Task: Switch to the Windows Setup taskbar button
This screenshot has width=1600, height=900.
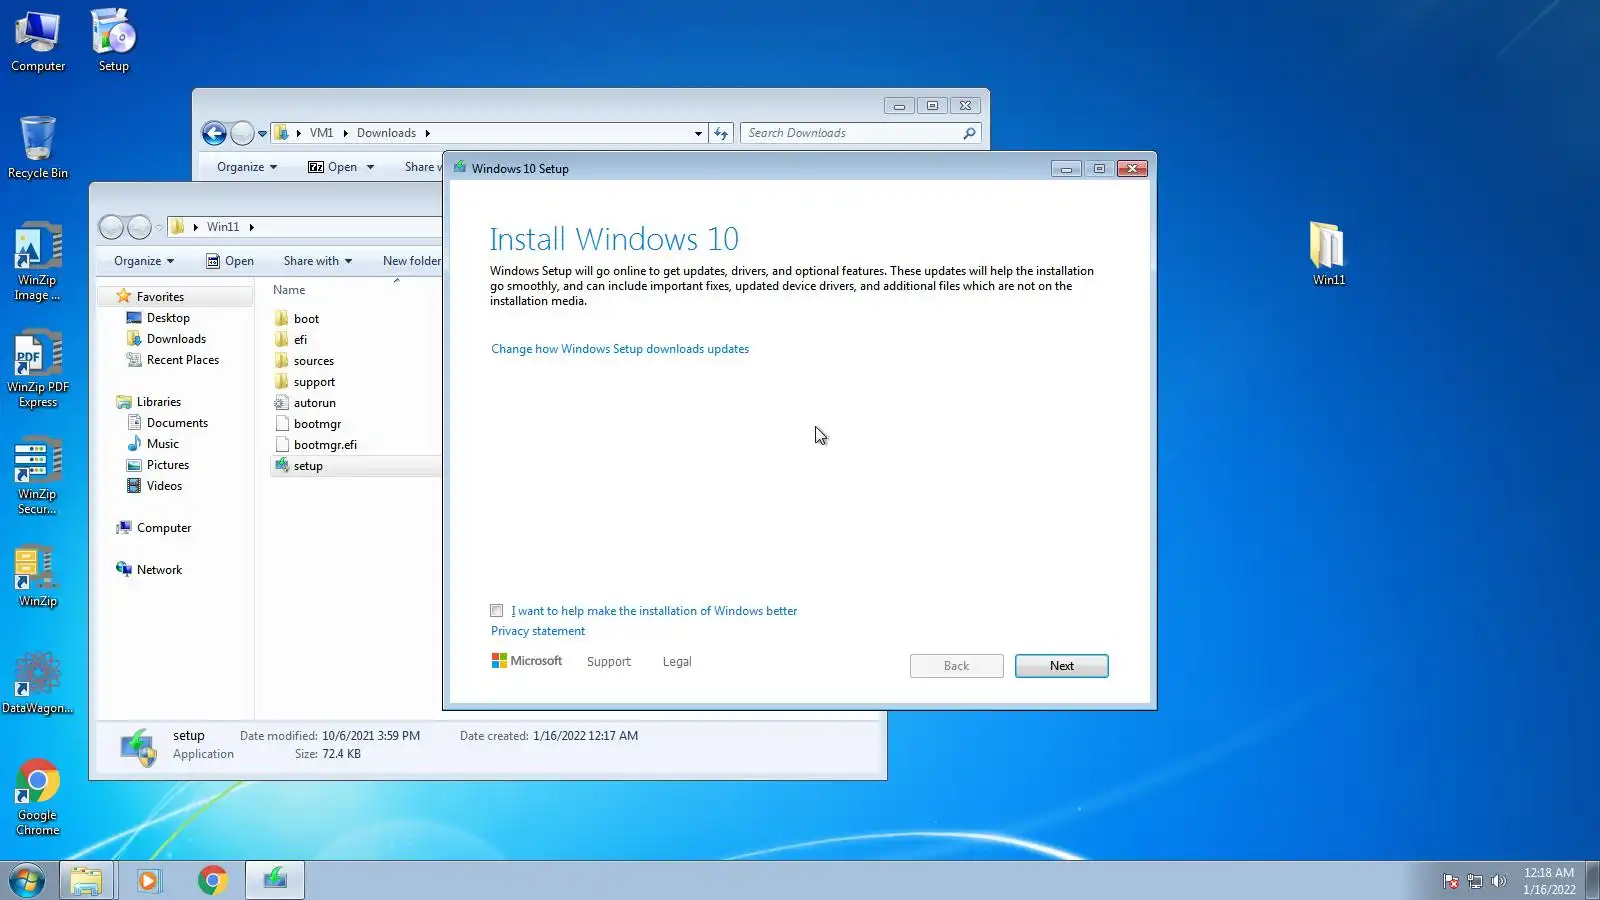Action: [x=275, y=880]
